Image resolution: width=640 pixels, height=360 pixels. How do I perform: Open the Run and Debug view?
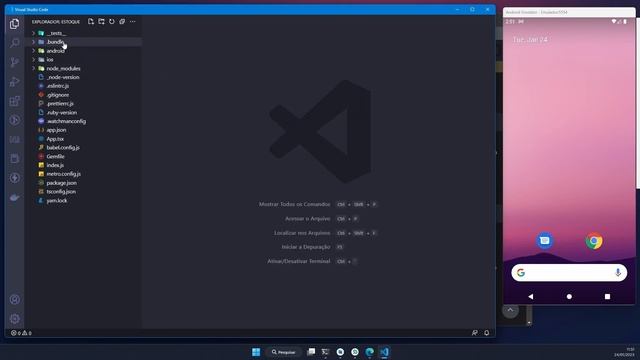(x=15, y=82)
